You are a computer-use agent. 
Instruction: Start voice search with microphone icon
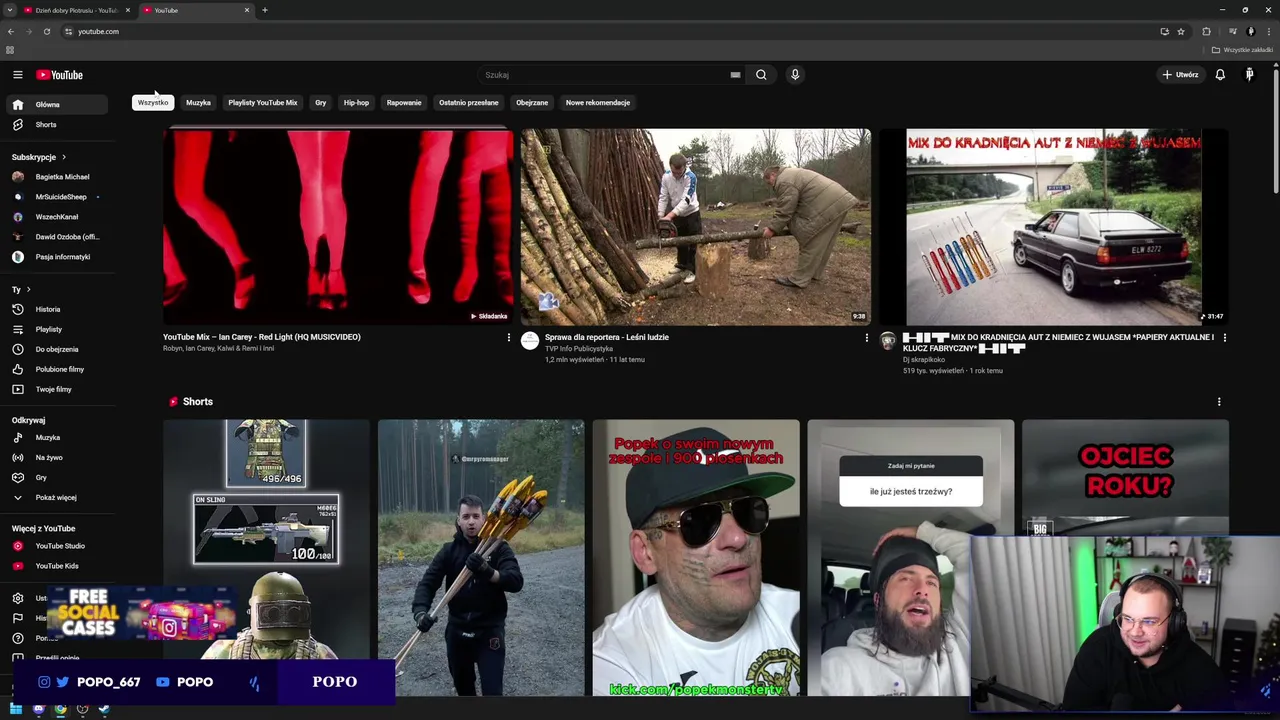pos(795,75)
